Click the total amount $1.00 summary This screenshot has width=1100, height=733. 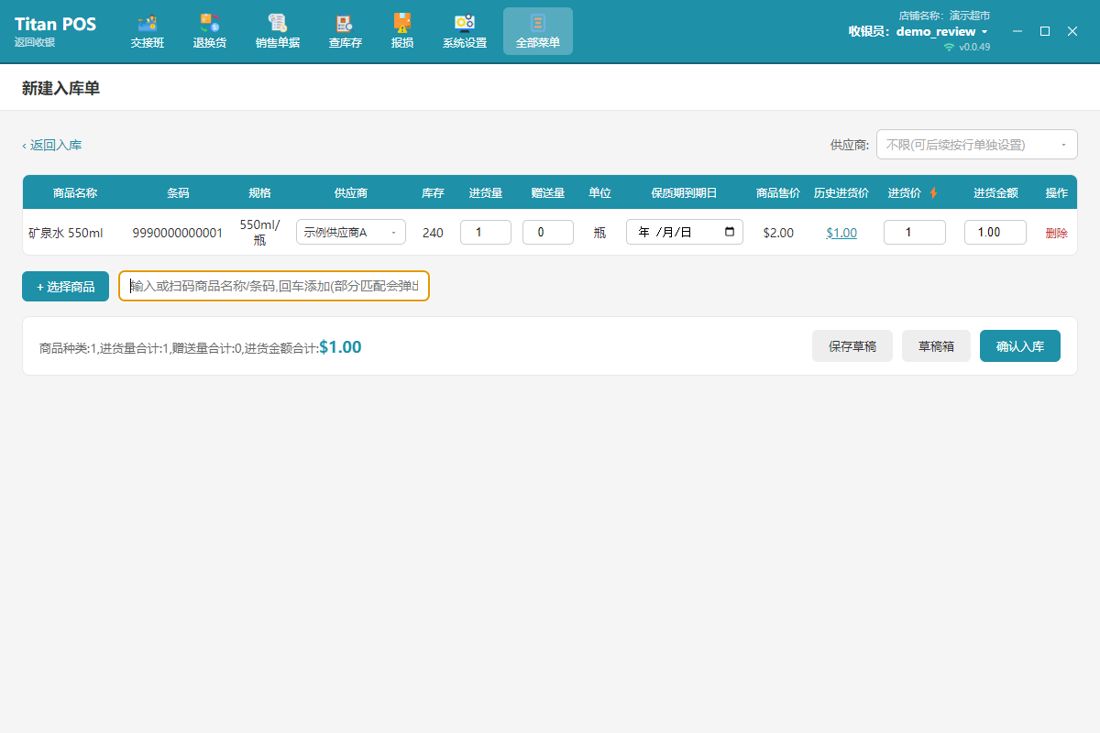(340, 347)
